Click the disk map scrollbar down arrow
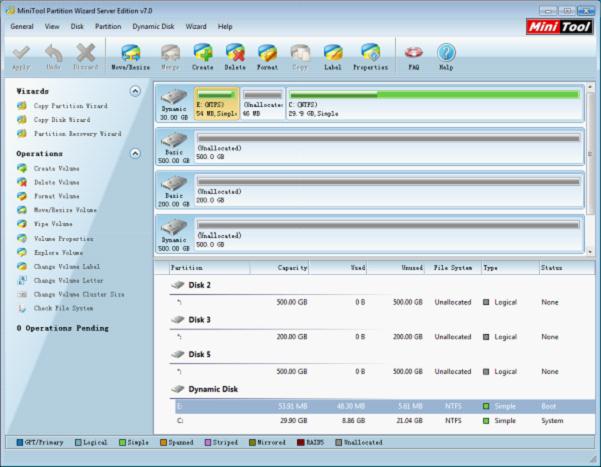The width and height of the screenshot is (601, 467). pyautogui.click(x=590, y=252)
